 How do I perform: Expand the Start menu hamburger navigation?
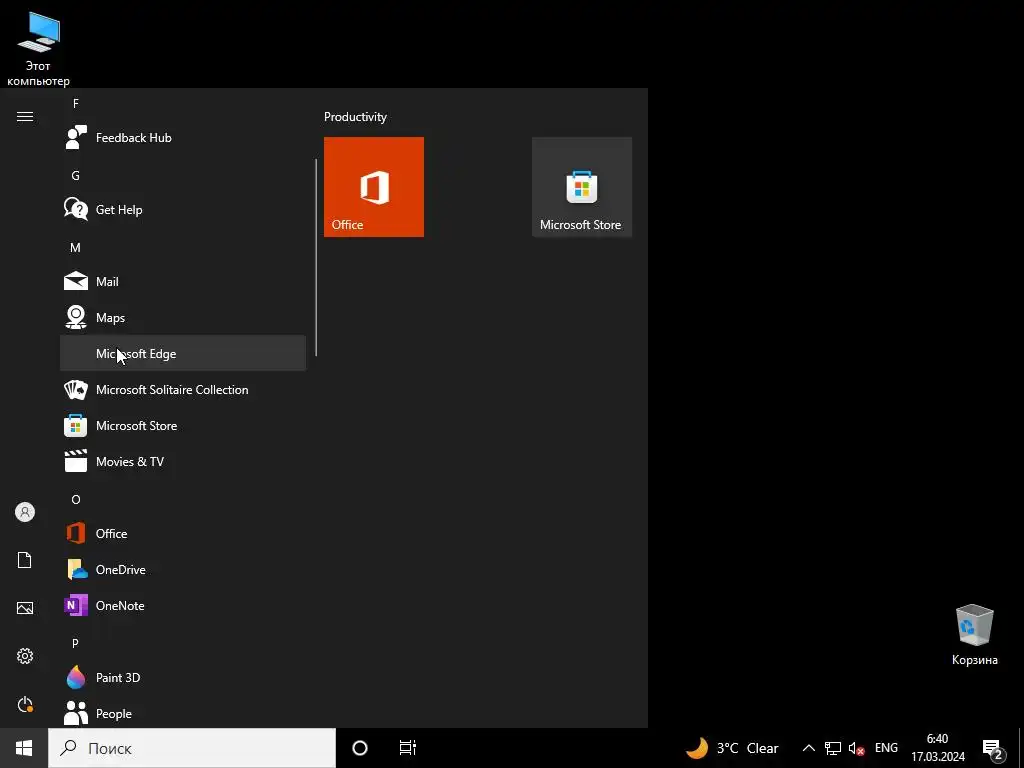point(25,117)
